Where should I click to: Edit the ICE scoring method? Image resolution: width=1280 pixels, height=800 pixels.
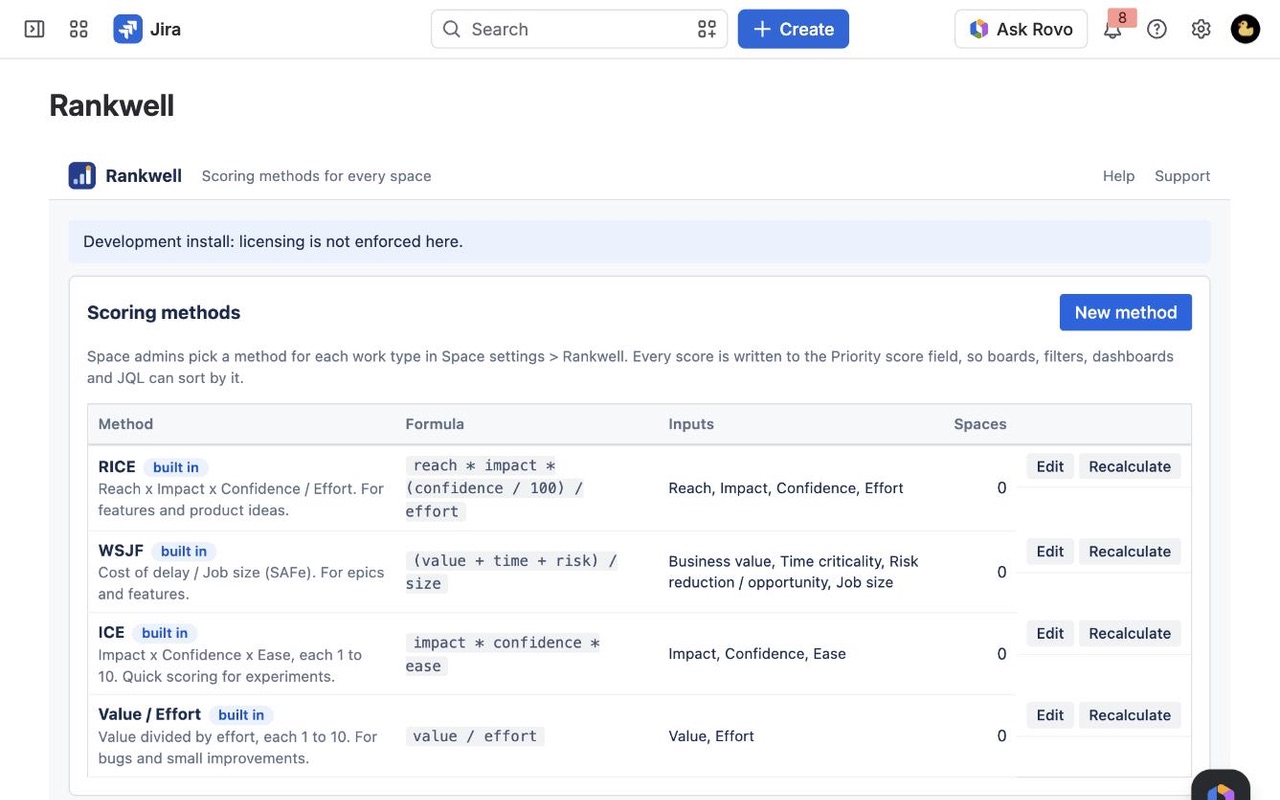[x=1050, y=633]
